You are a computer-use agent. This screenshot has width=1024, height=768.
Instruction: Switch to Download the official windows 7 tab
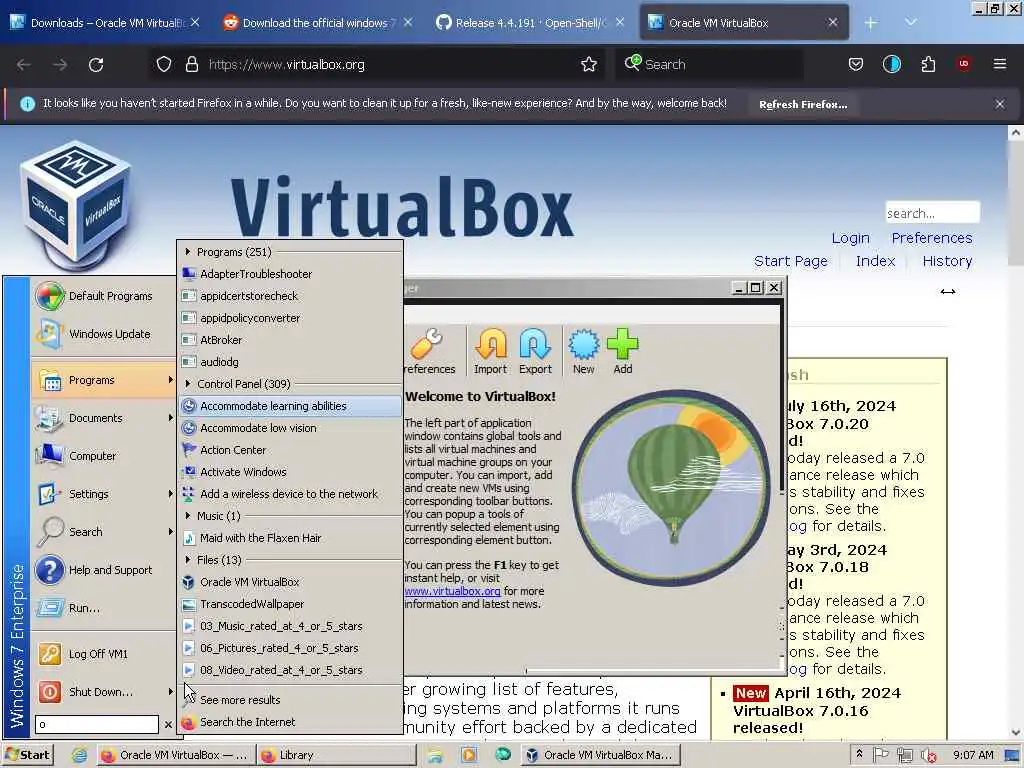(x=317, y=23)
